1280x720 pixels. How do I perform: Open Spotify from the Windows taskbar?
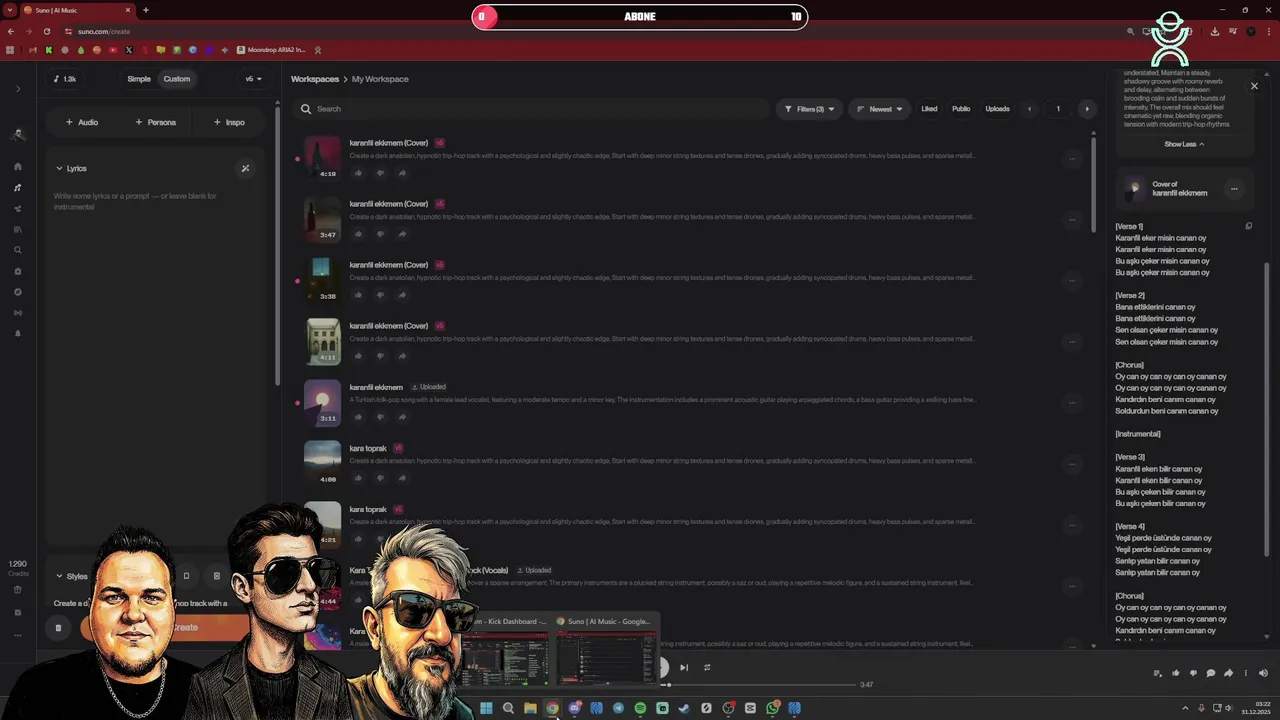point(640,708)
